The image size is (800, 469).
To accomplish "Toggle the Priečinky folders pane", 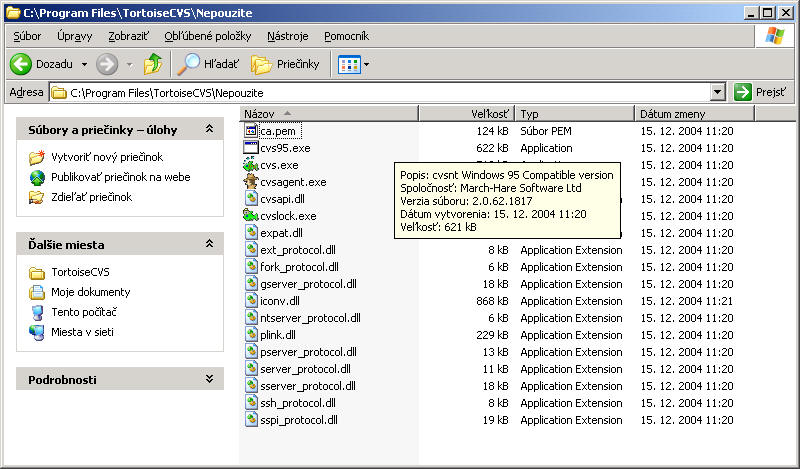I will (x=285, y=64).
